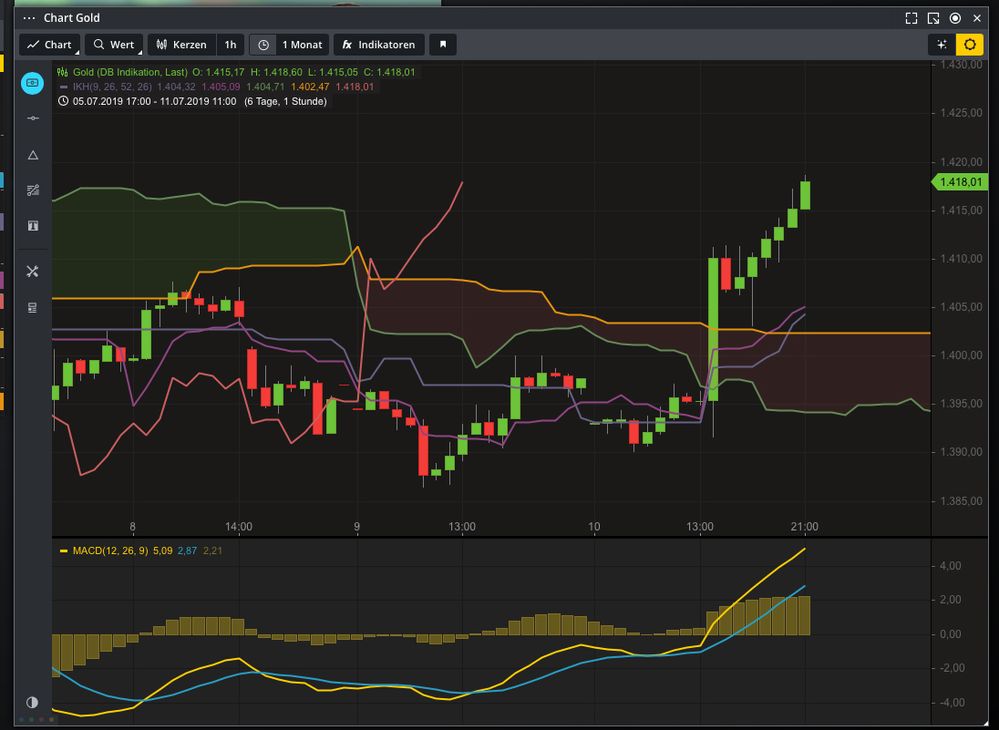
Task: Open the Wert search dropdown
Action: coord(113,44)
